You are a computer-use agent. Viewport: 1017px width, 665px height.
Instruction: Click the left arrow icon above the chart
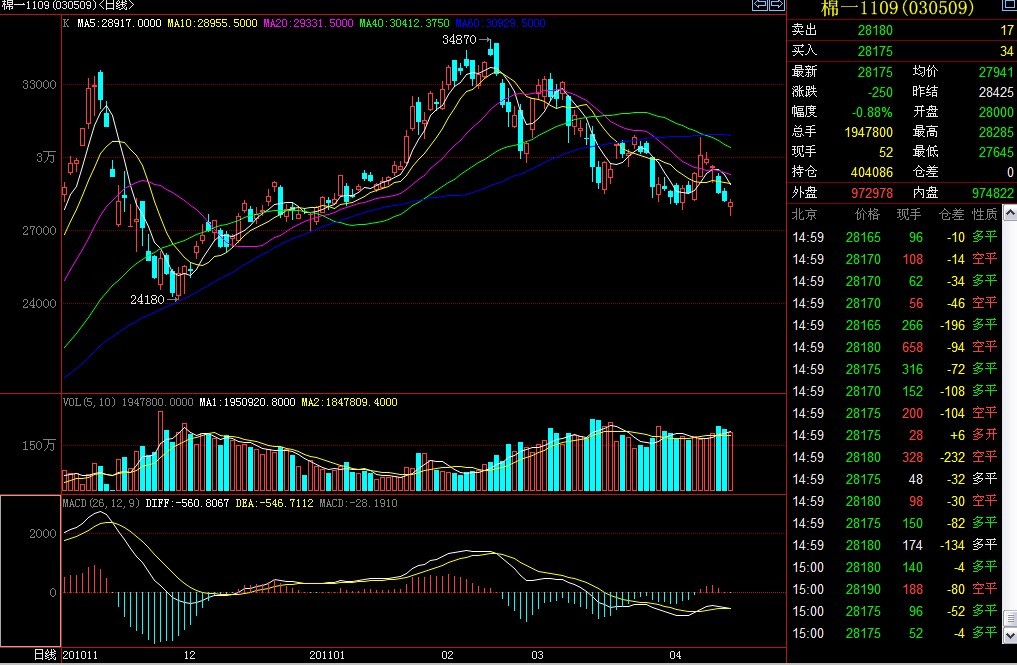(759, 6)
